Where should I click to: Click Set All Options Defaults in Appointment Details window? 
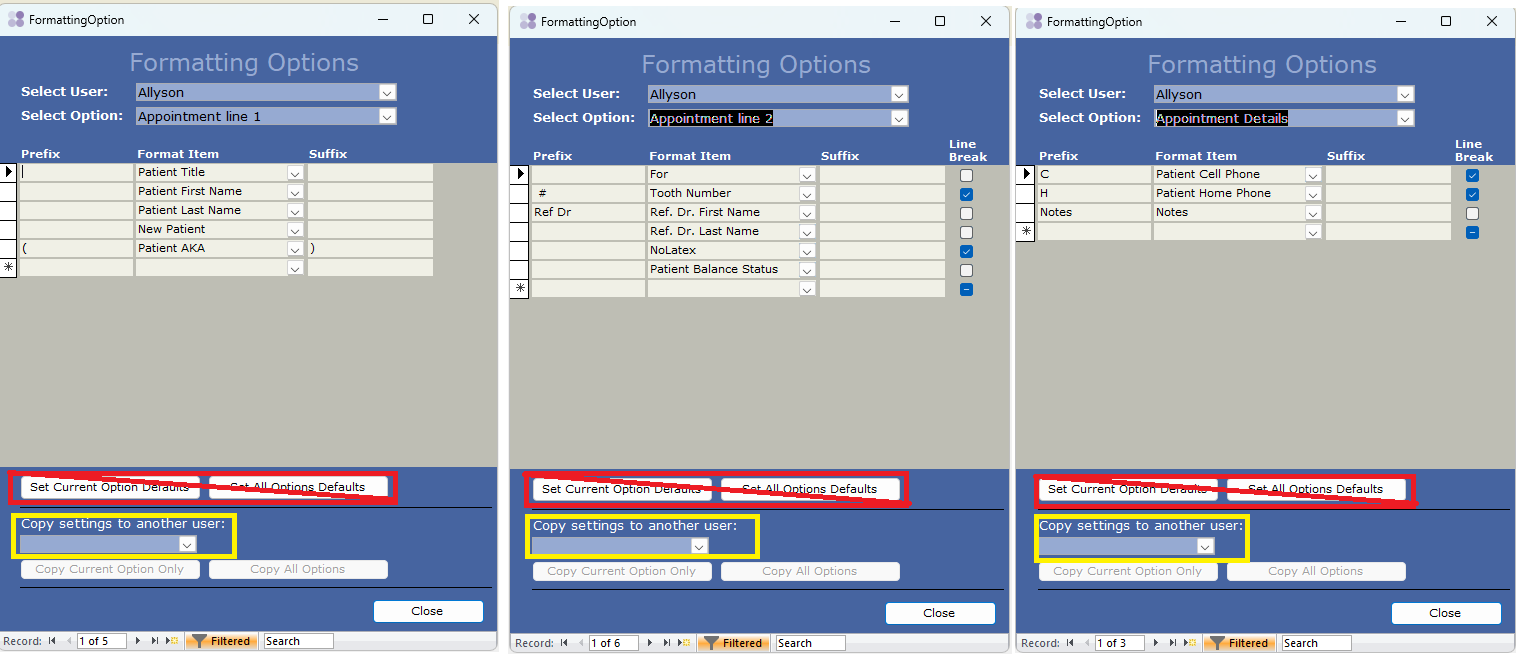(1315, 489)
